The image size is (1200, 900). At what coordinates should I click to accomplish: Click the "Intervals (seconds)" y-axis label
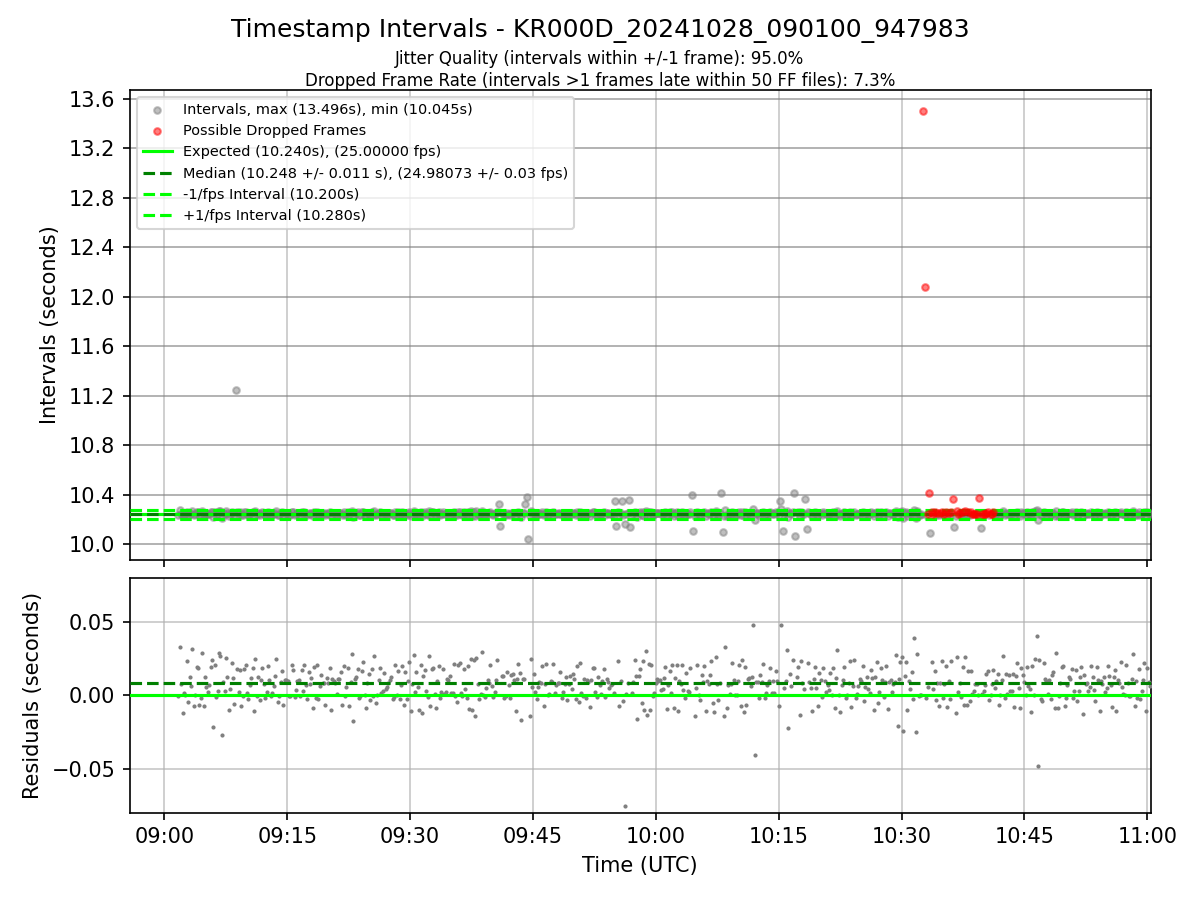(49, 325)
